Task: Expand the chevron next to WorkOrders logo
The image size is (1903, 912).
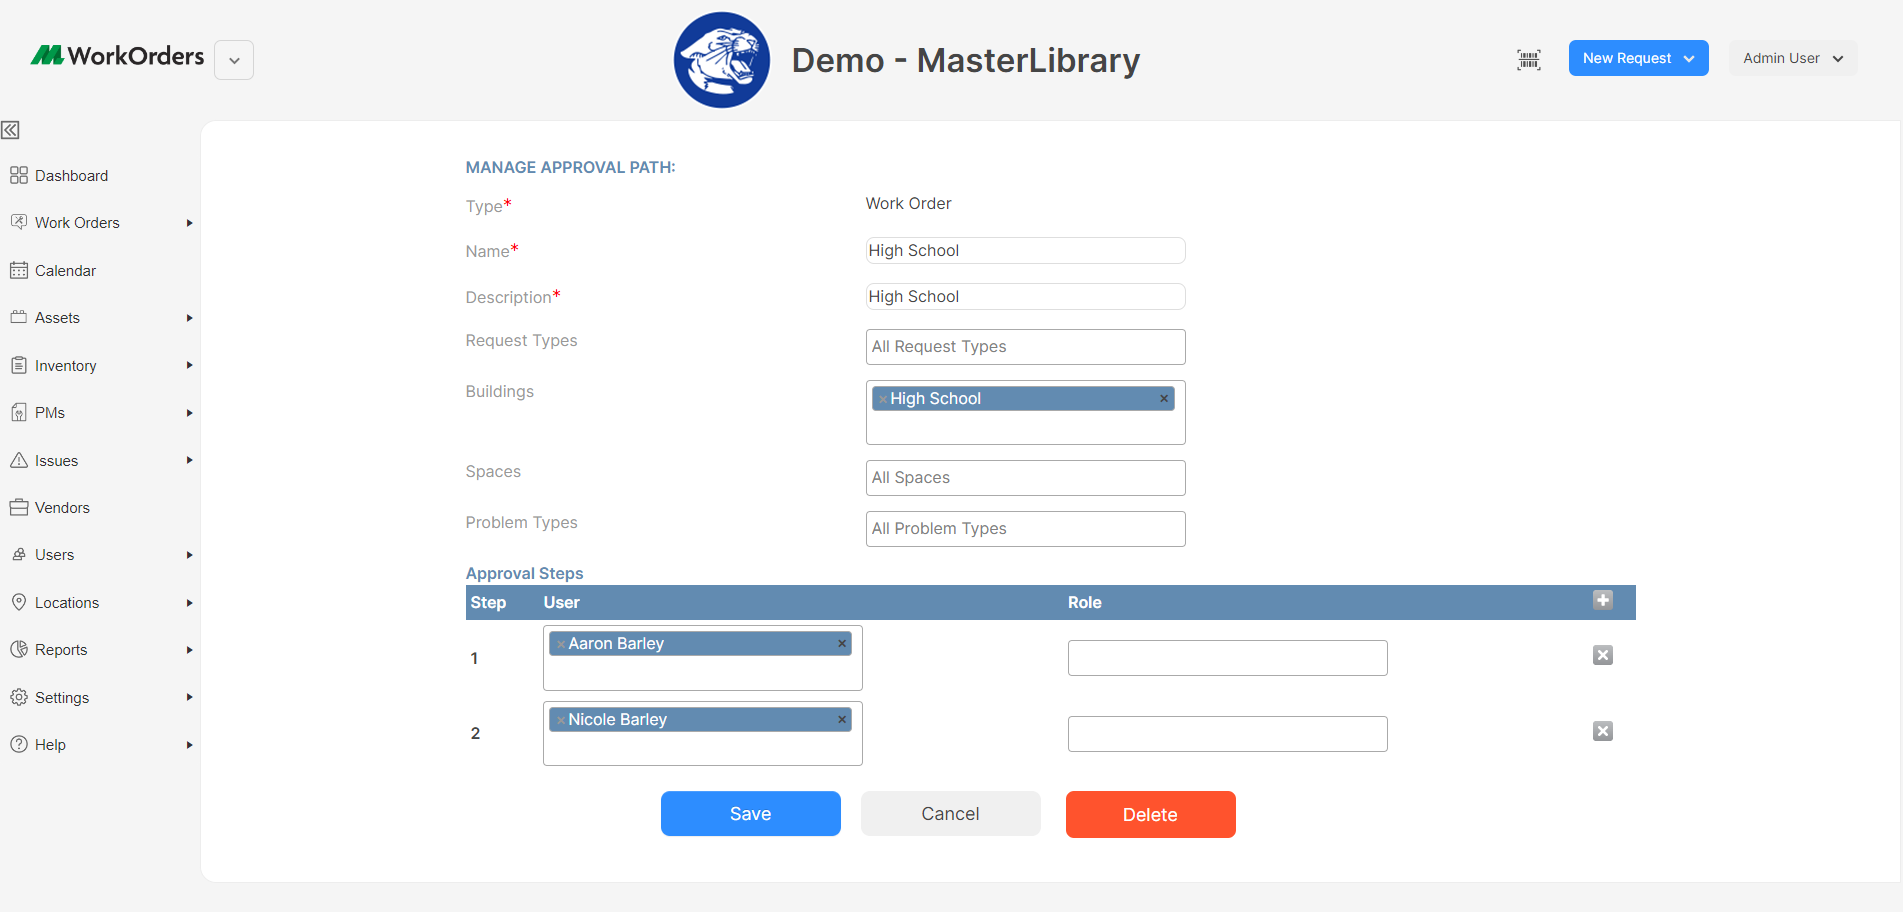Action: tap(233, 60)
